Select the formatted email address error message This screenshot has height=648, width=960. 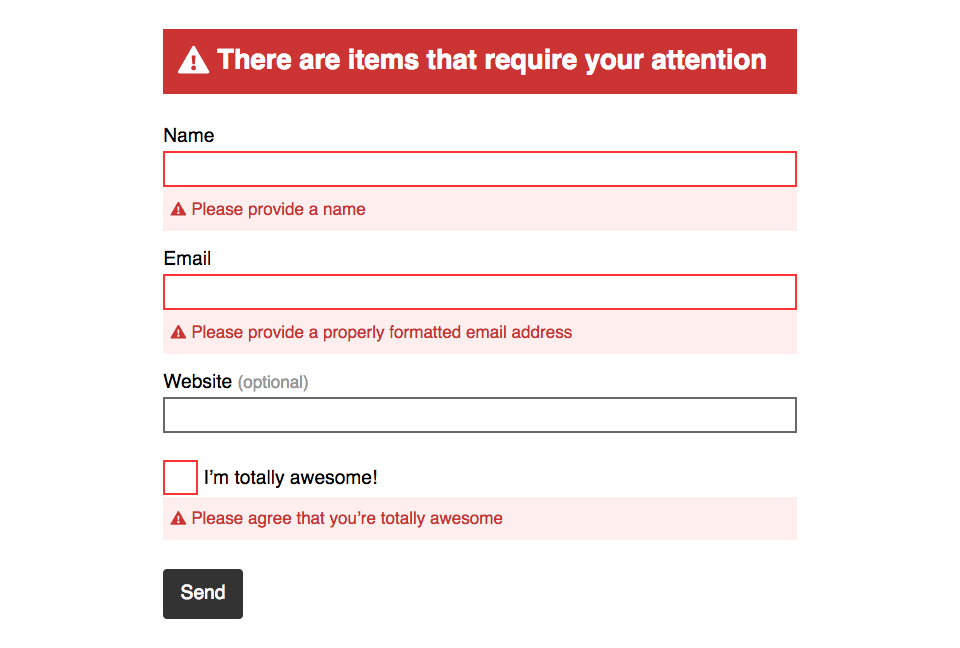click(381, 332)
